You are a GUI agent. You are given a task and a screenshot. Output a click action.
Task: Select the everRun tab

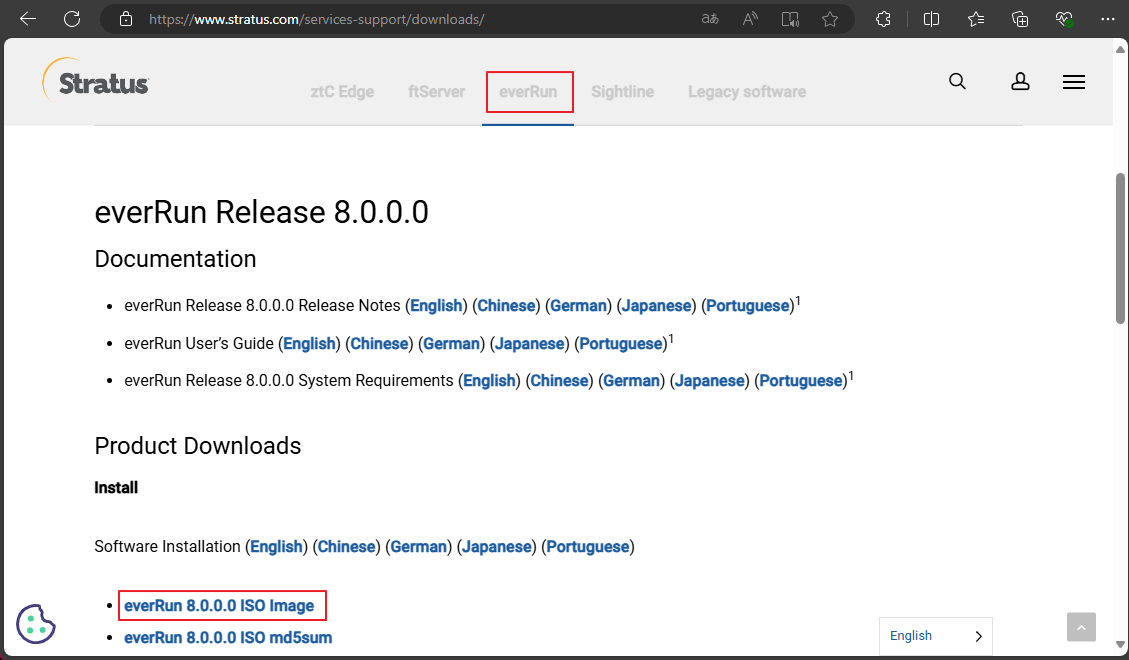pyautogui.click(x=528, y=92)
